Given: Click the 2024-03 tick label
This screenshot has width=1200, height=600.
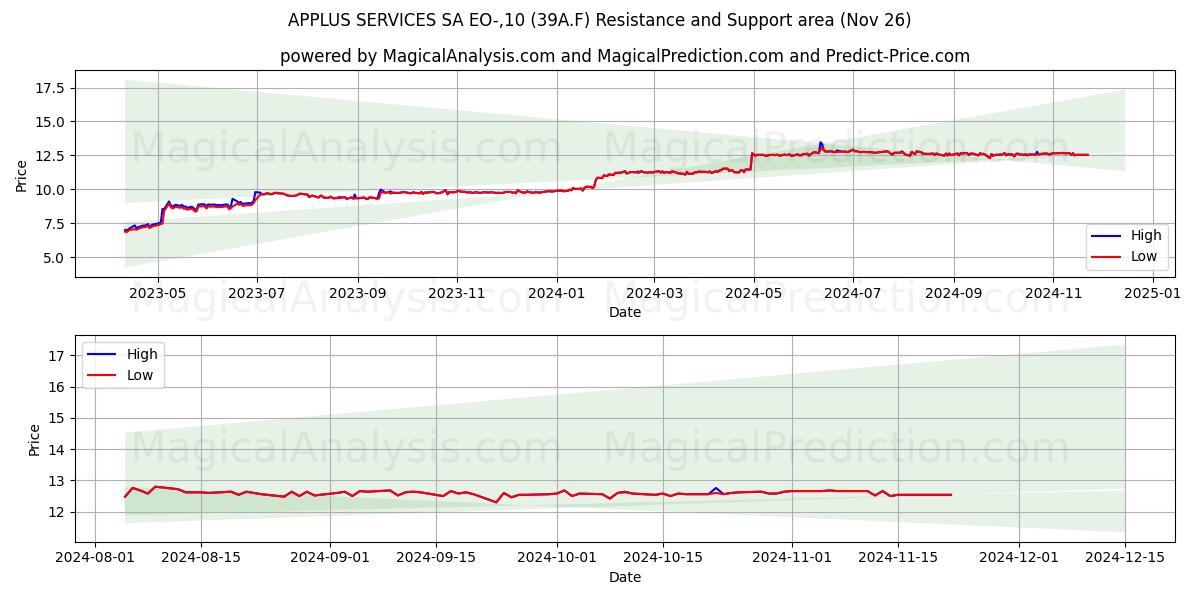Looking at the screenshot, I should coord(654,294).
